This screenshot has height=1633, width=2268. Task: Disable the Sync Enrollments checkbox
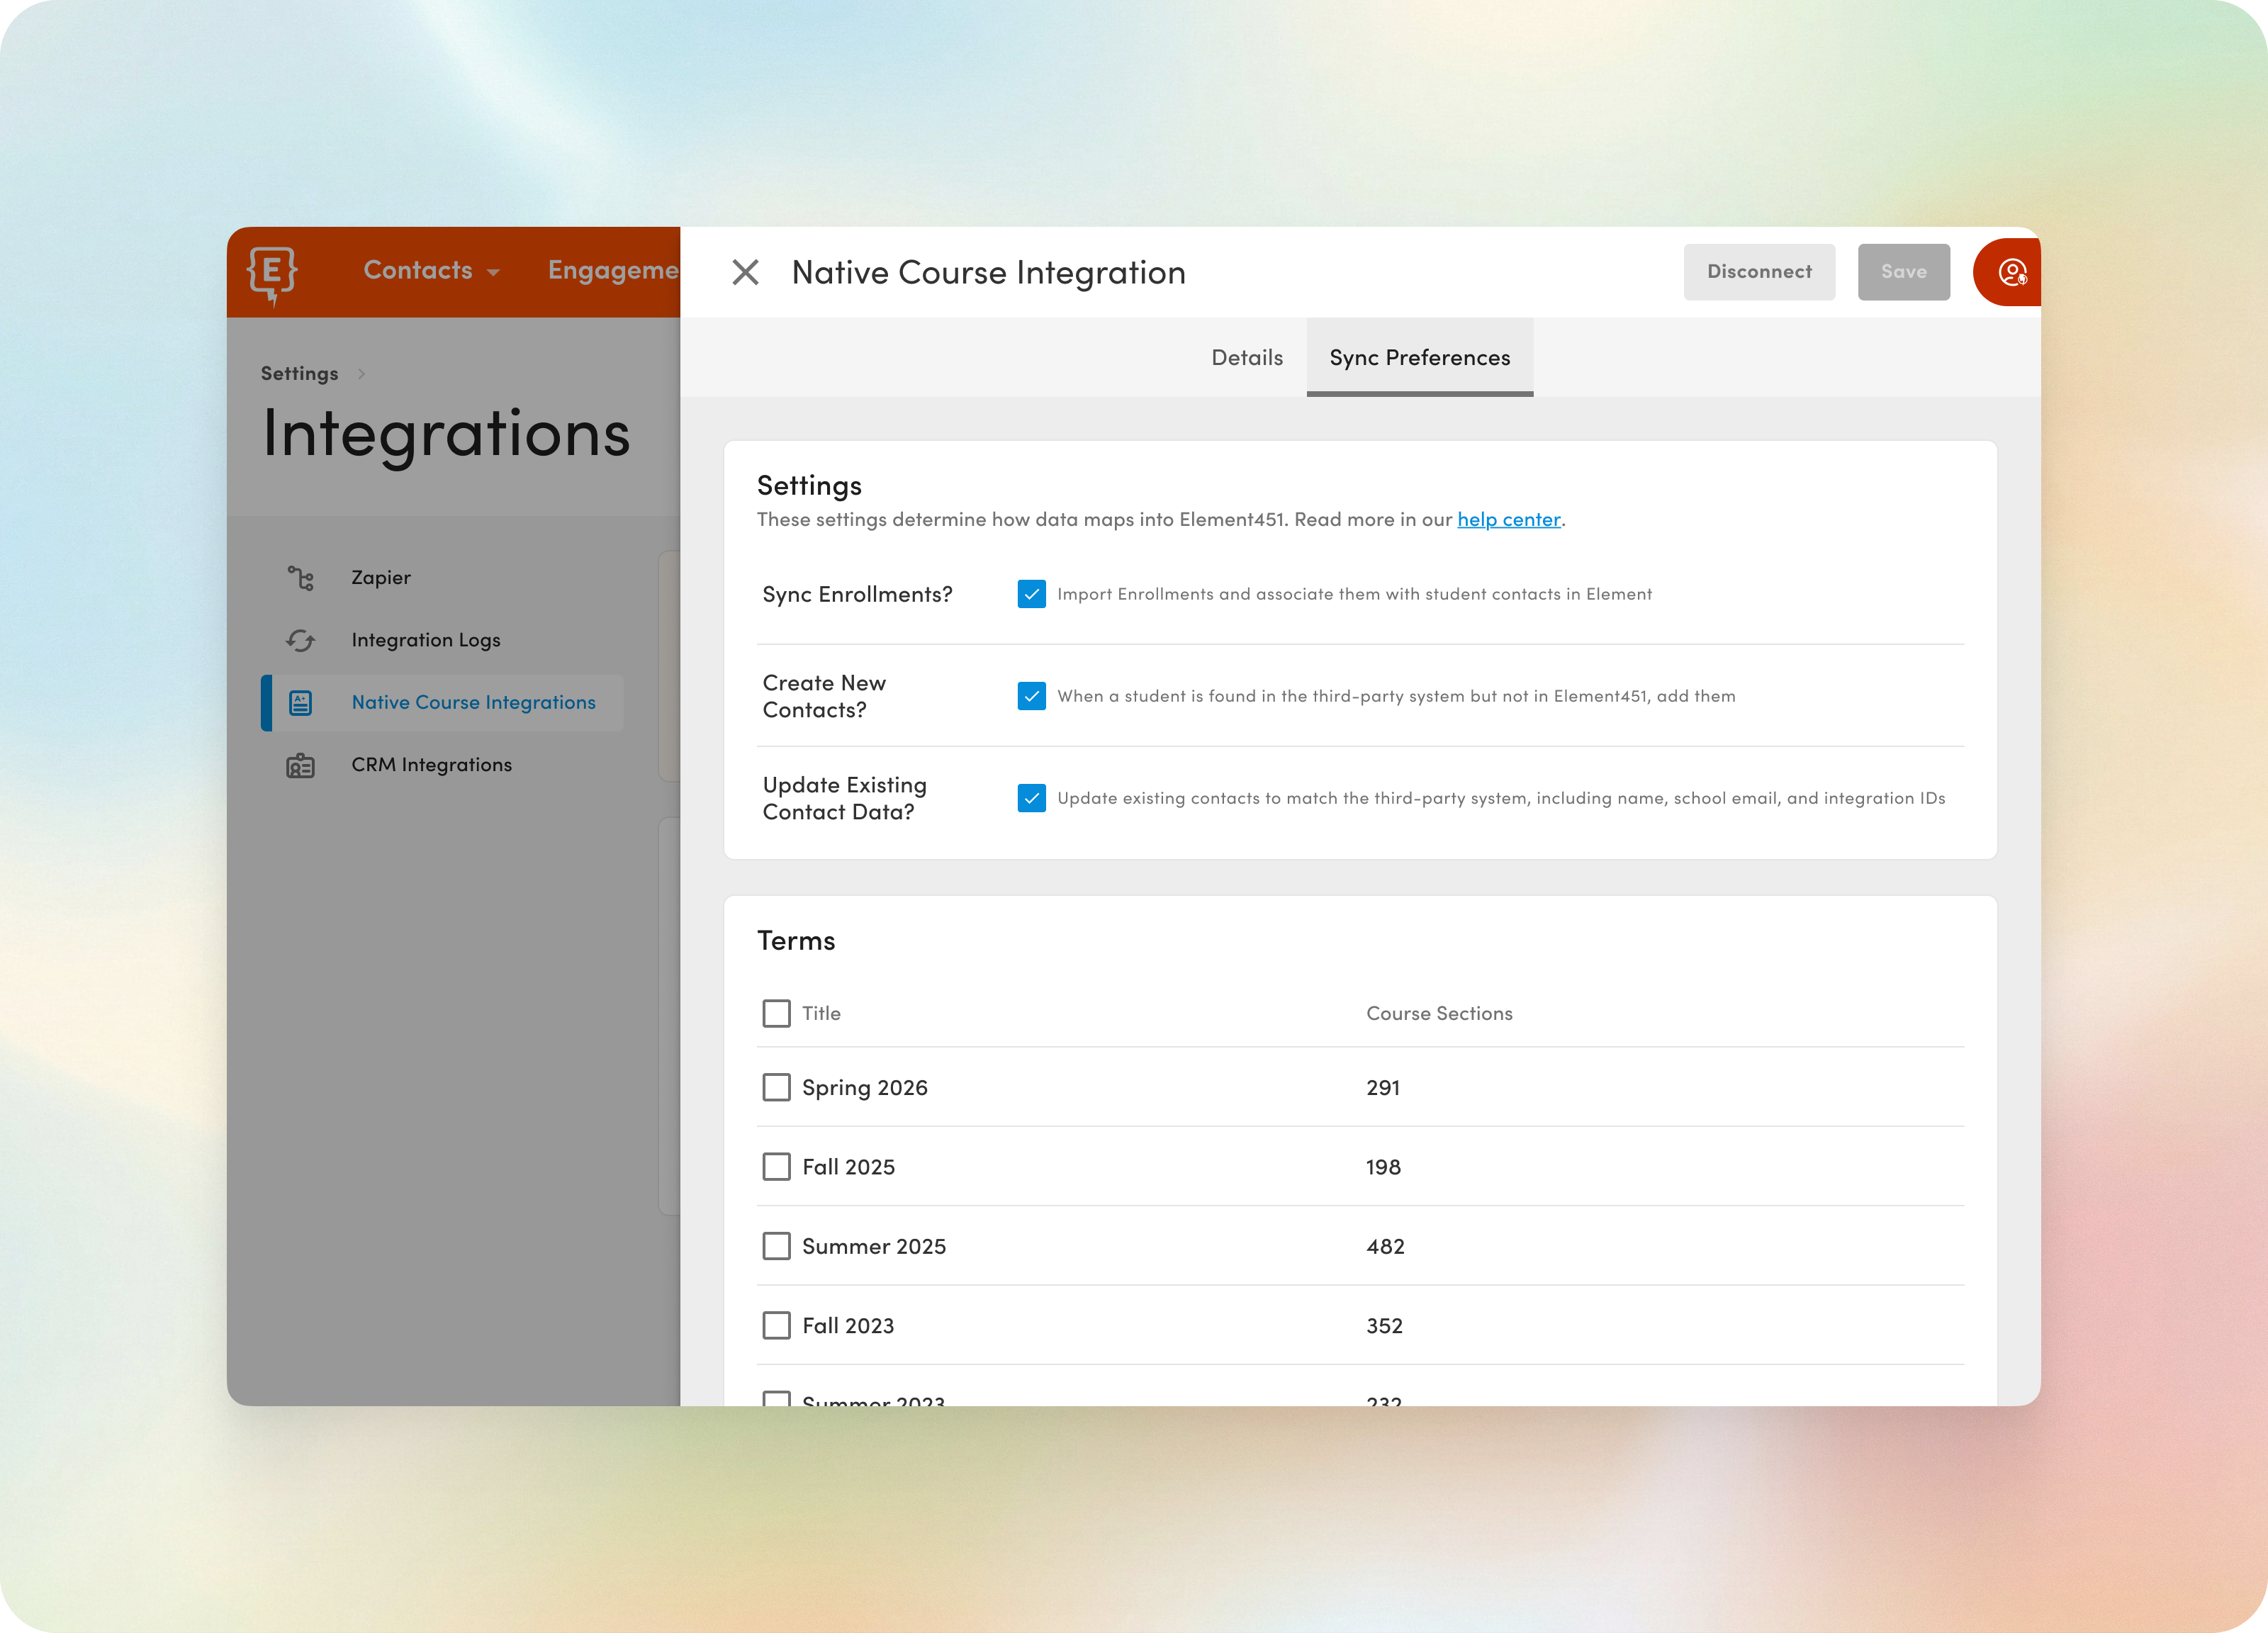pyautogui.click(x=1031, y=594)
